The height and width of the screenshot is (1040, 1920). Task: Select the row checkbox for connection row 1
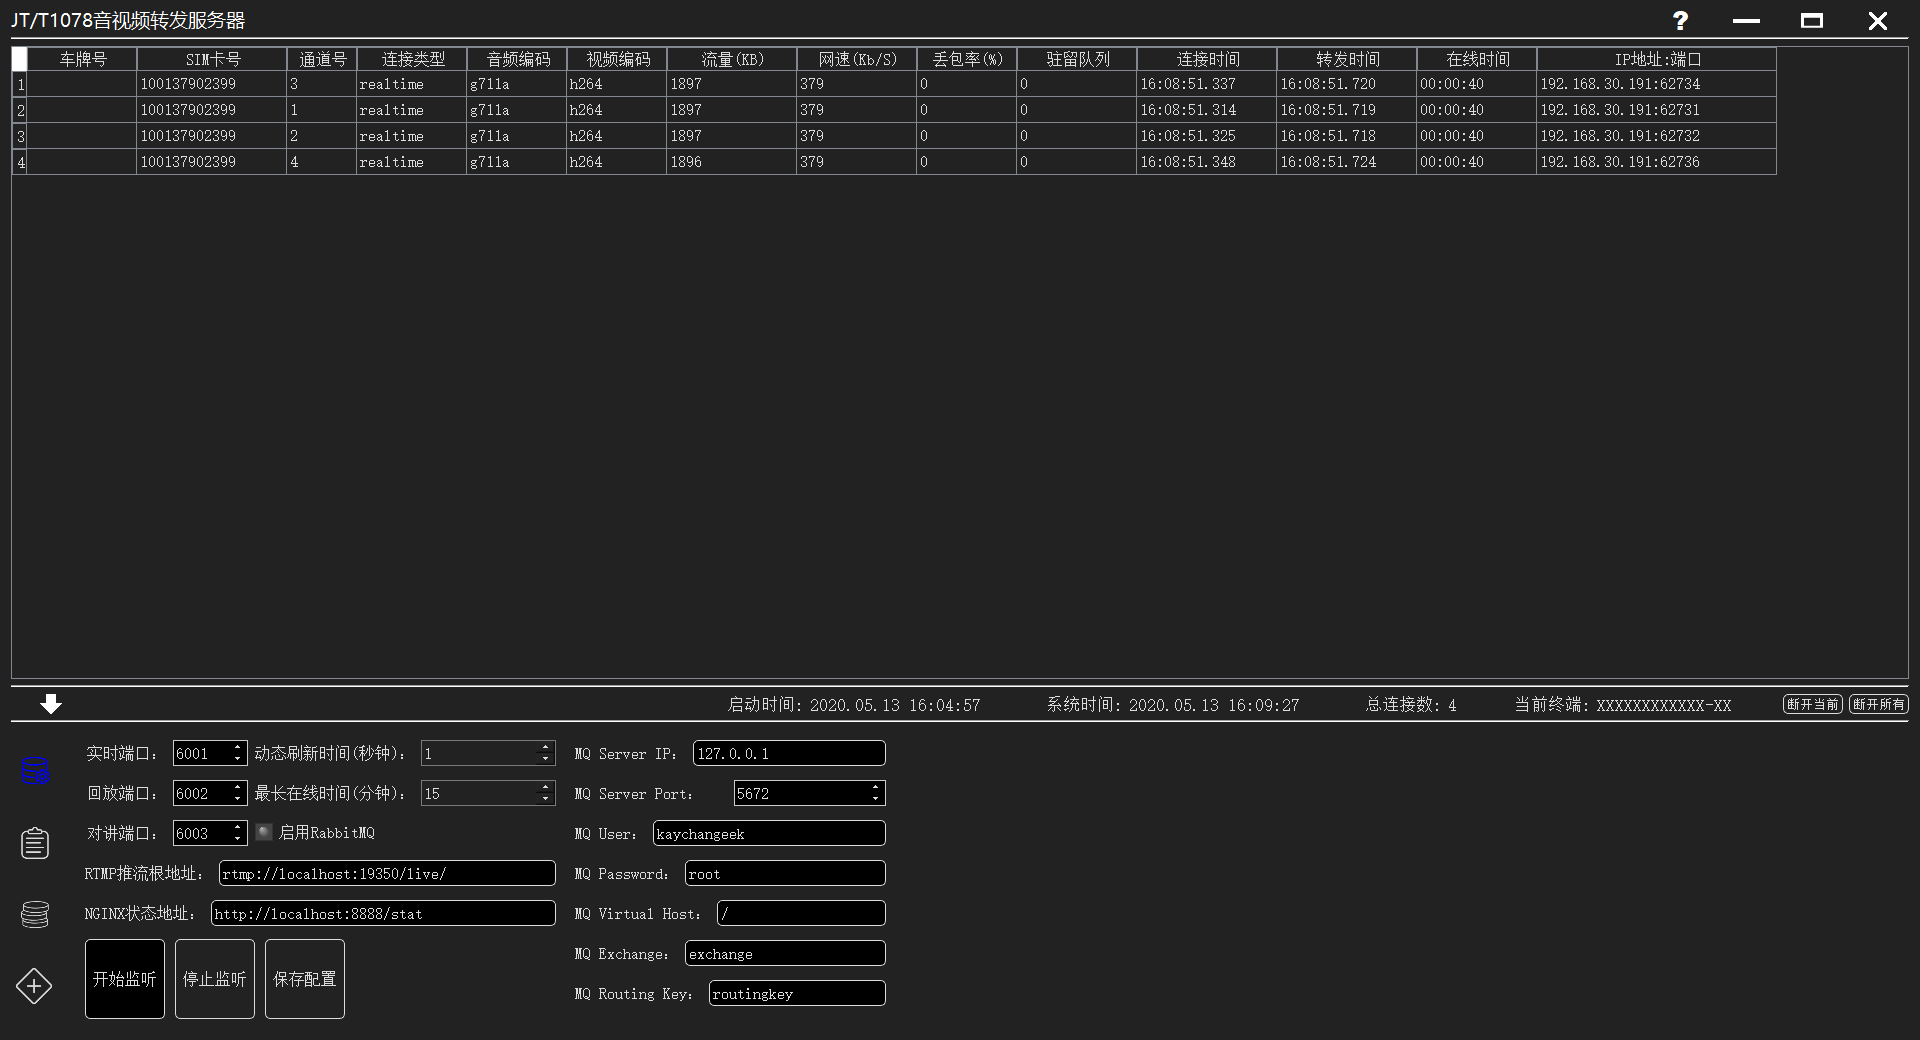[x=19, y=84]
